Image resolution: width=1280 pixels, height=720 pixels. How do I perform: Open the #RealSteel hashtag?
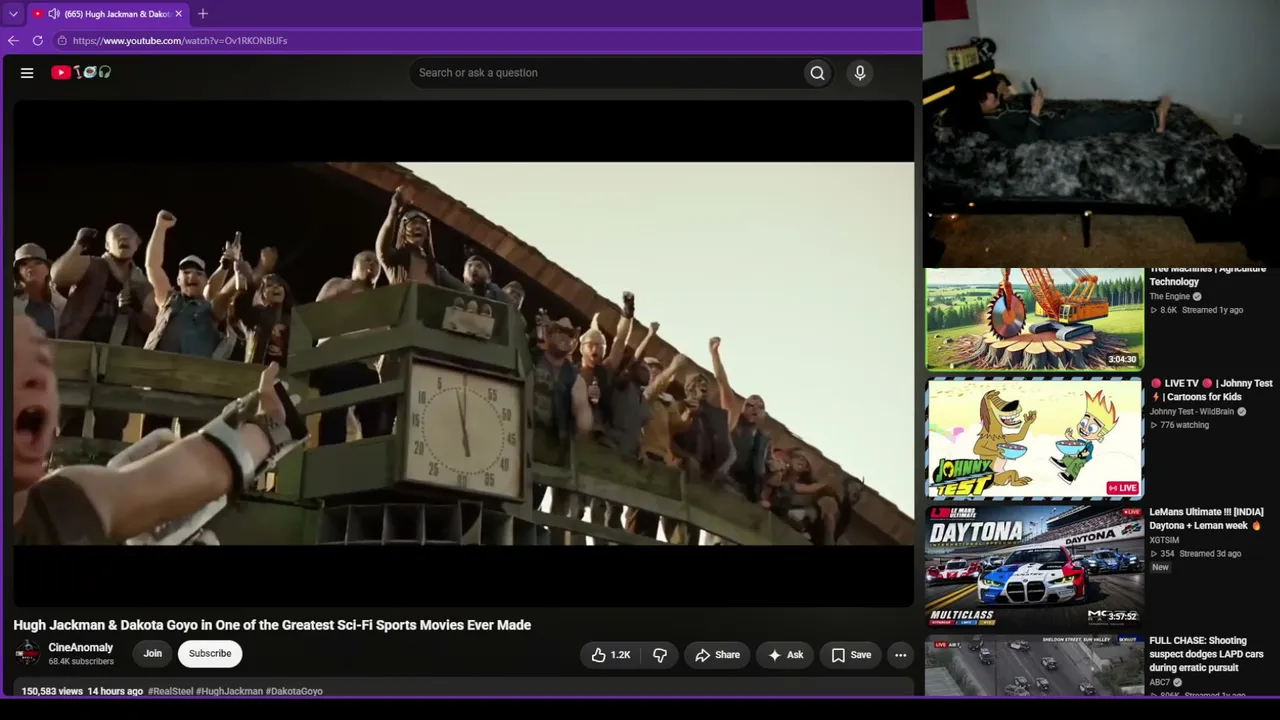(x=170, y=691)
